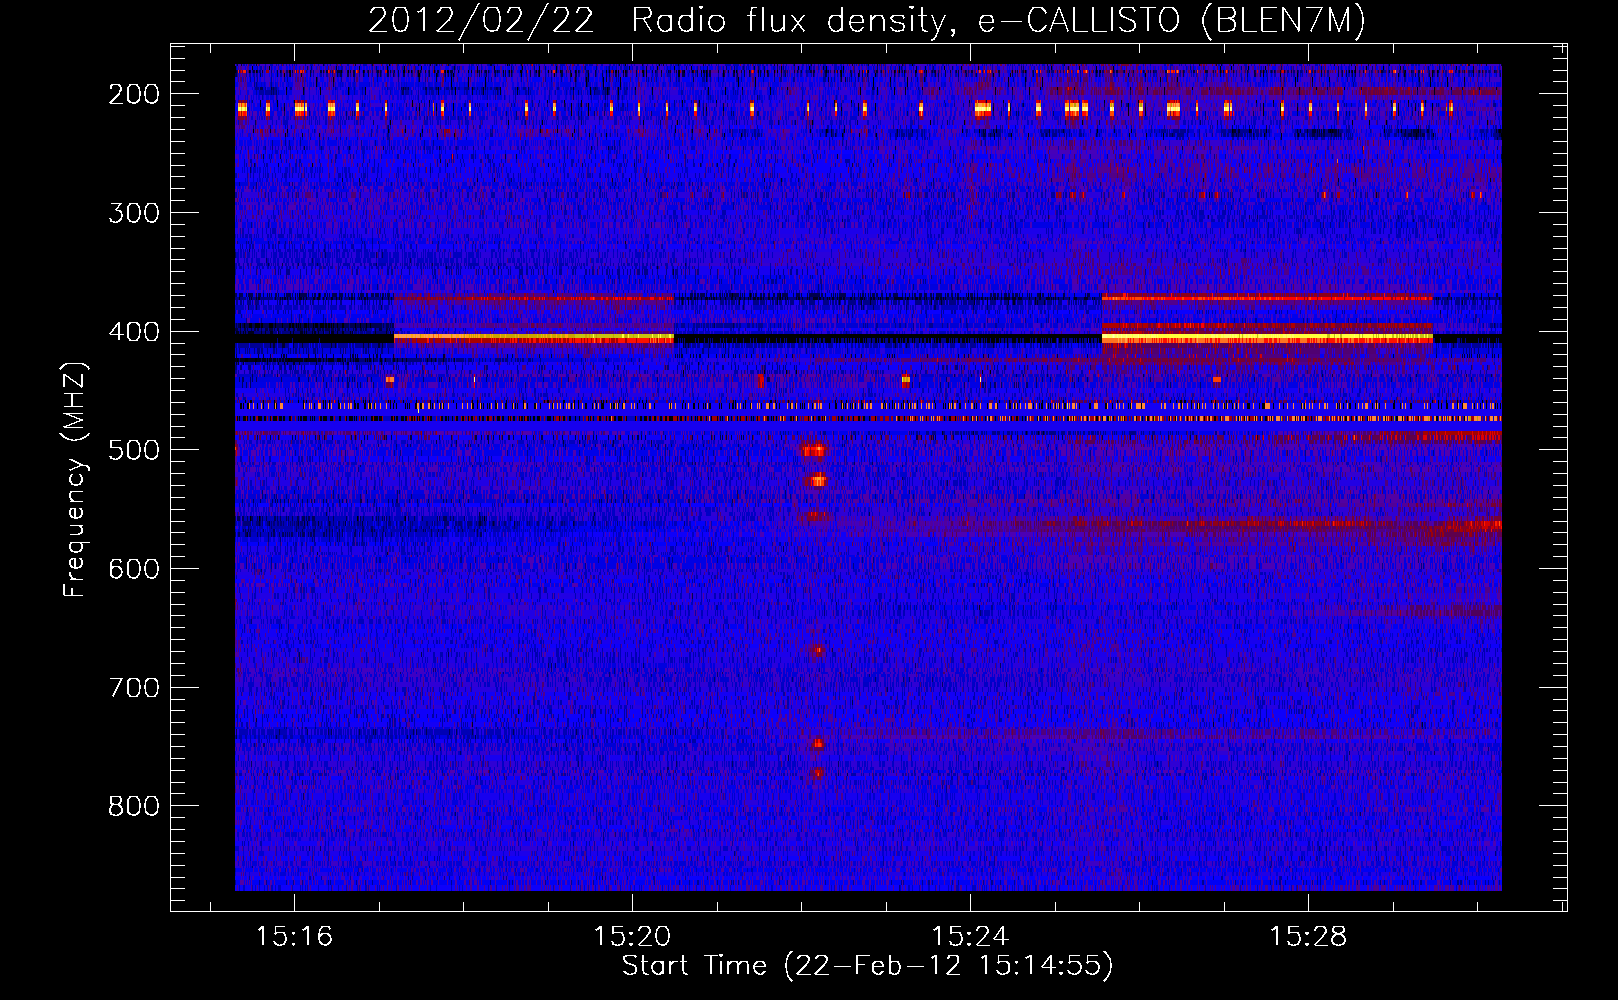1618x1000 pixels.
Task: Select the 700 frequency tick label
Action: tap(134, 688)
